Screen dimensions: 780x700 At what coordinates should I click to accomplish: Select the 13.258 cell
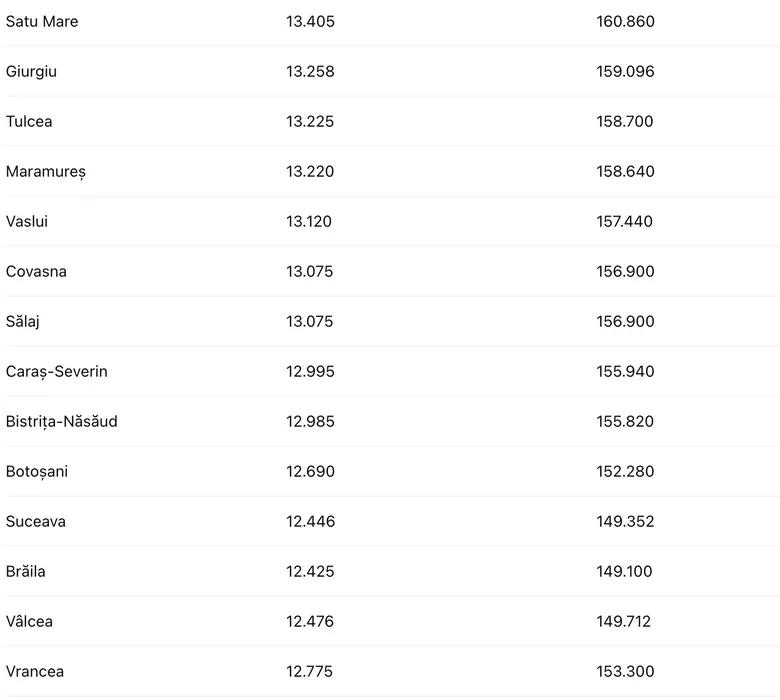[310, 72]
